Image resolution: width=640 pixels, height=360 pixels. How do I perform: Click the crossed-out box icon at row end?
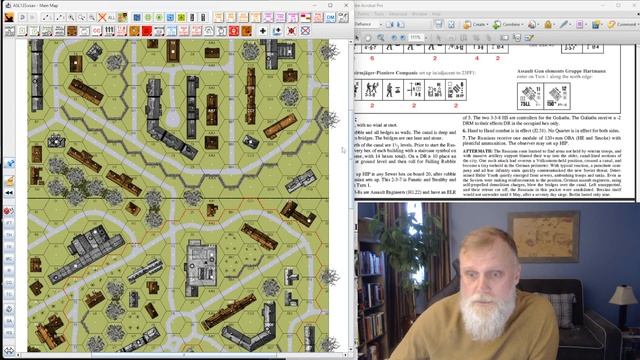(305, 31)
